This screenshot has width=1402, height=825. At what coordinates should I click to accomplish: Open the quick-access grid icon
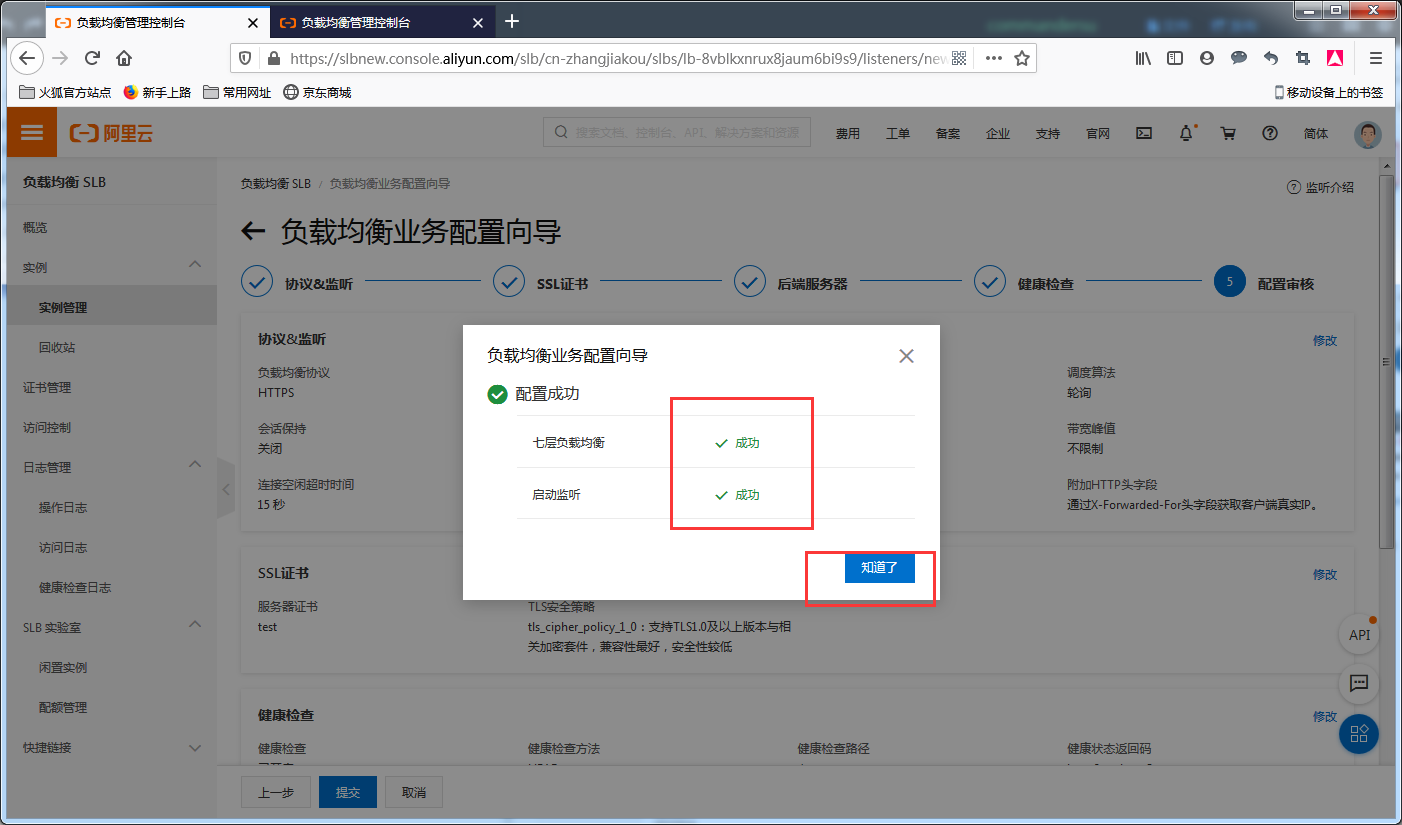1358,734
